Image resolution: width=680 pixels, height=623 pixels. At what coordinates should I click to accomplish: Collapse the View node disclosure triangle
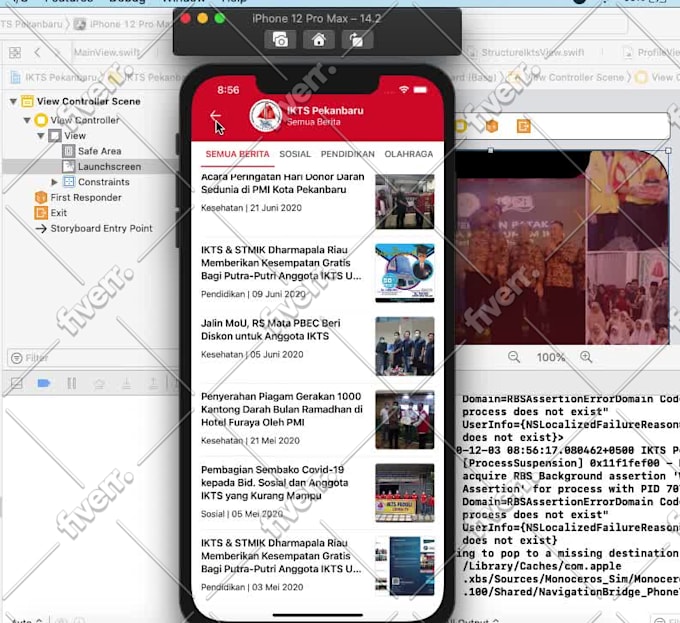click(41, 136)
